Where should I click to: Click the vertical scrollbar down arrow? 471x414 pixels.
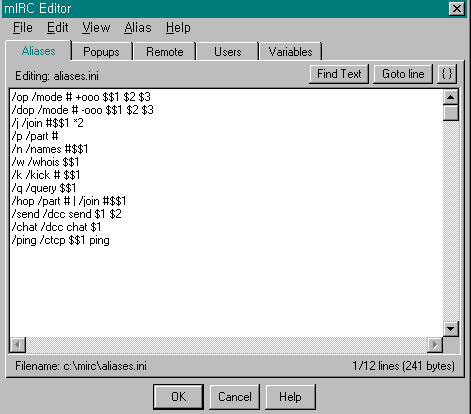(x=451, y=329)
